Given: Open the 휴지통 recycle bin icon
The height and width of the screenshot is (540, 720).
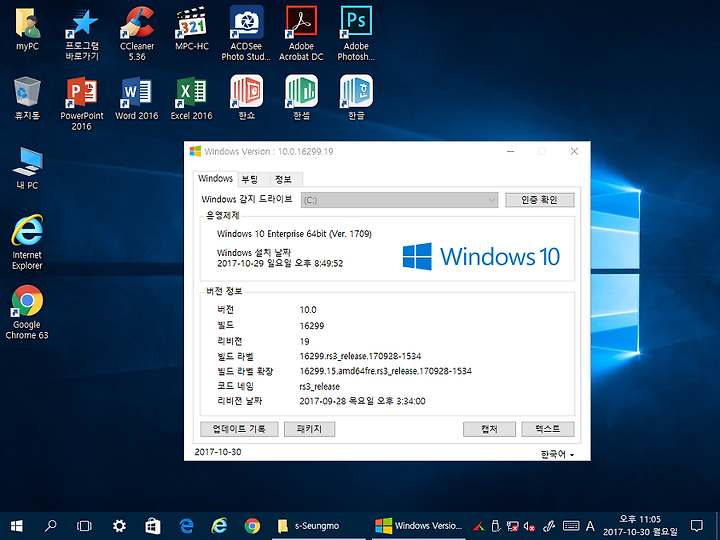Looking at the screenshot, I should pyautogui.click(x=28, y=98).
